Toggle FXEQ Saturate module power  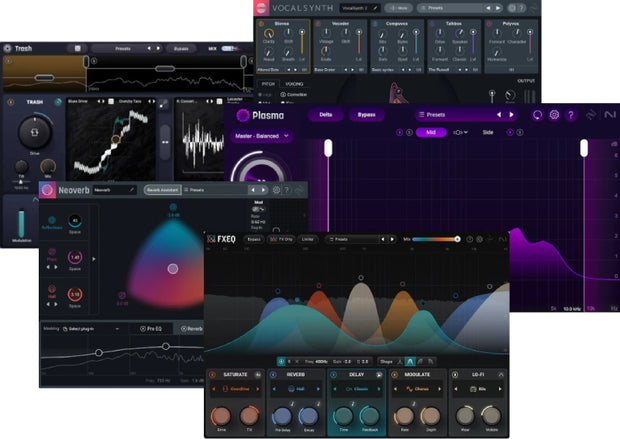pos(213,374)
